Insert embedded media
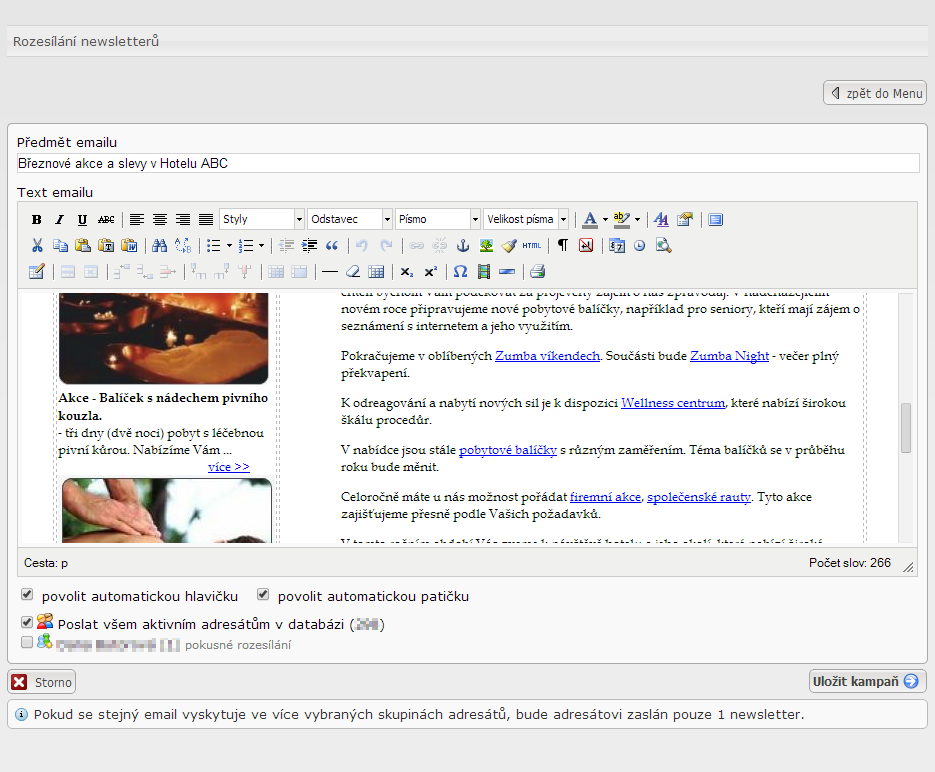This screenshot has height=772, width=935. click(484, 272)
